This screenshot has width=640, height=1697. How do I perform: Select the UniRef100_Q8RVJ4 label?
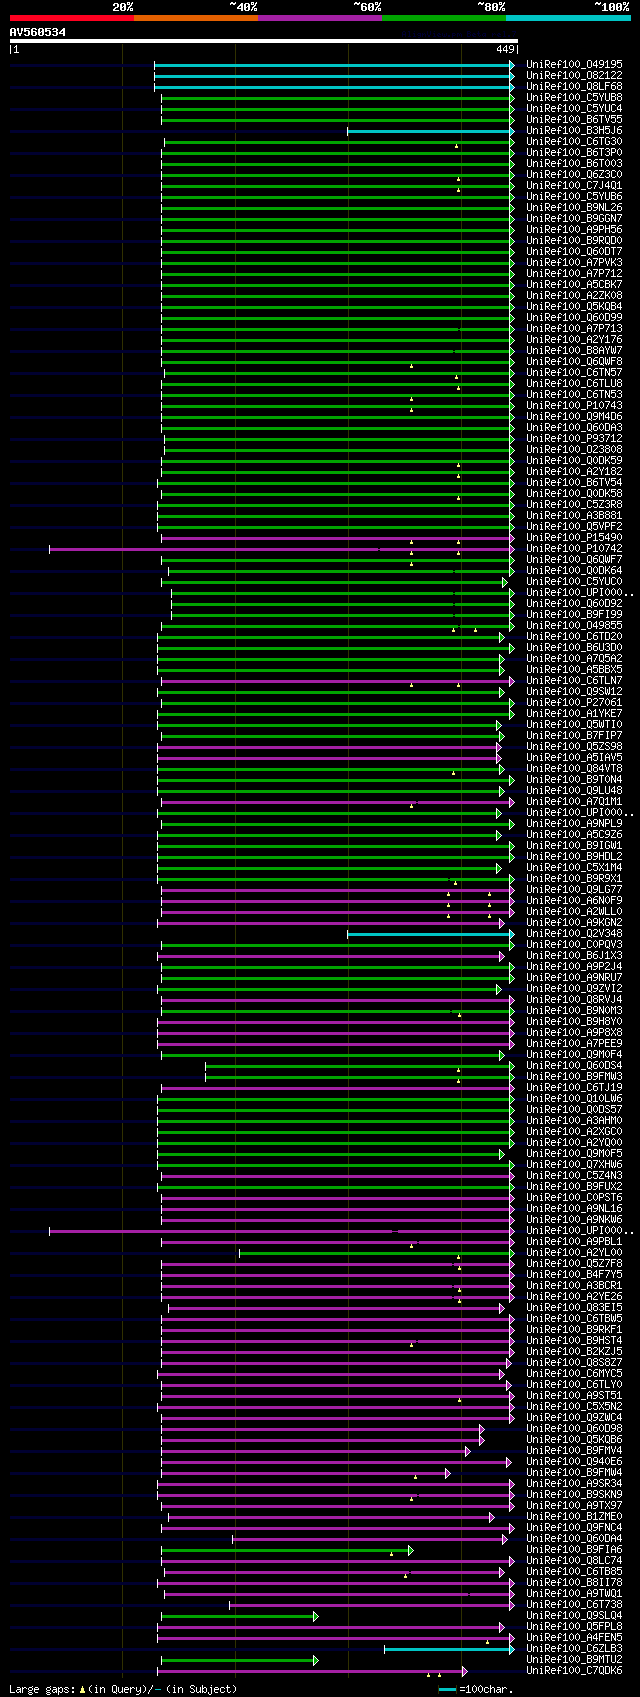[574, 999]
